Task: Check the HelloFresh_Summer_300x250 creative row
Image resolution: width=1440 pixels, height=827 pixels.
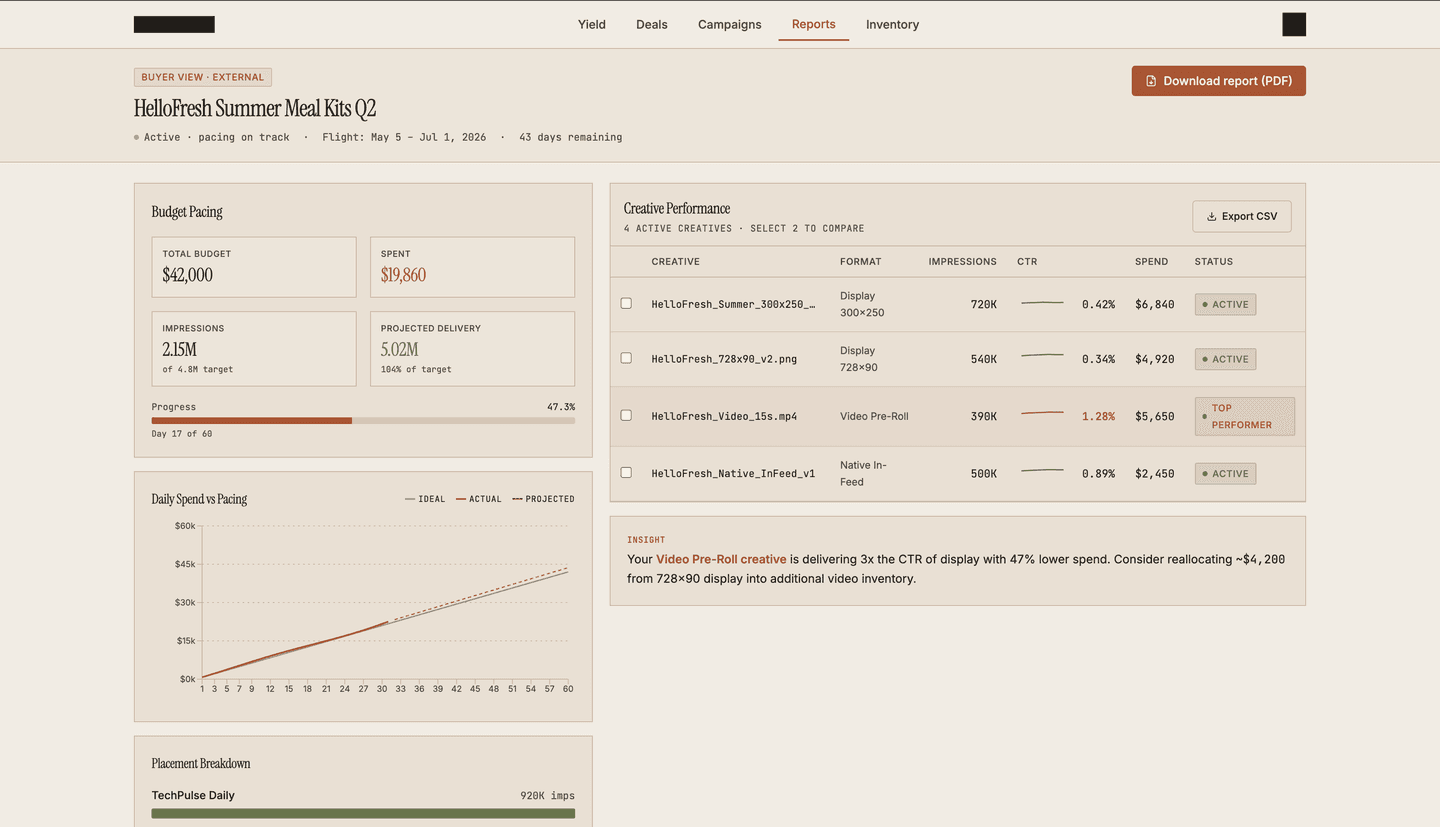Action: pos(626,303)
